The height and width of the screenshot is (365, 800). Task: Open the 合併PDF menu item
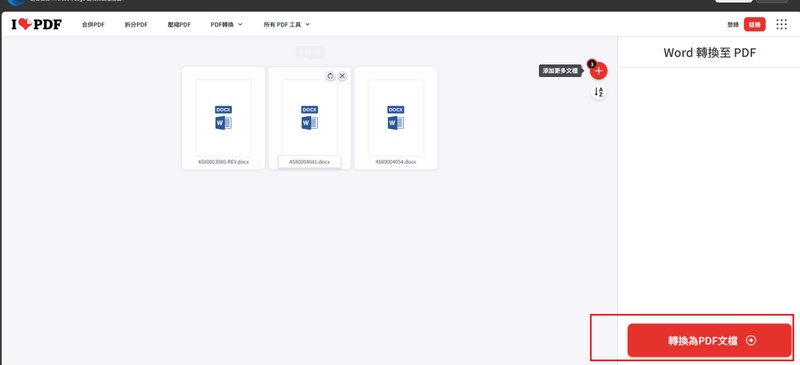point(93,25)
